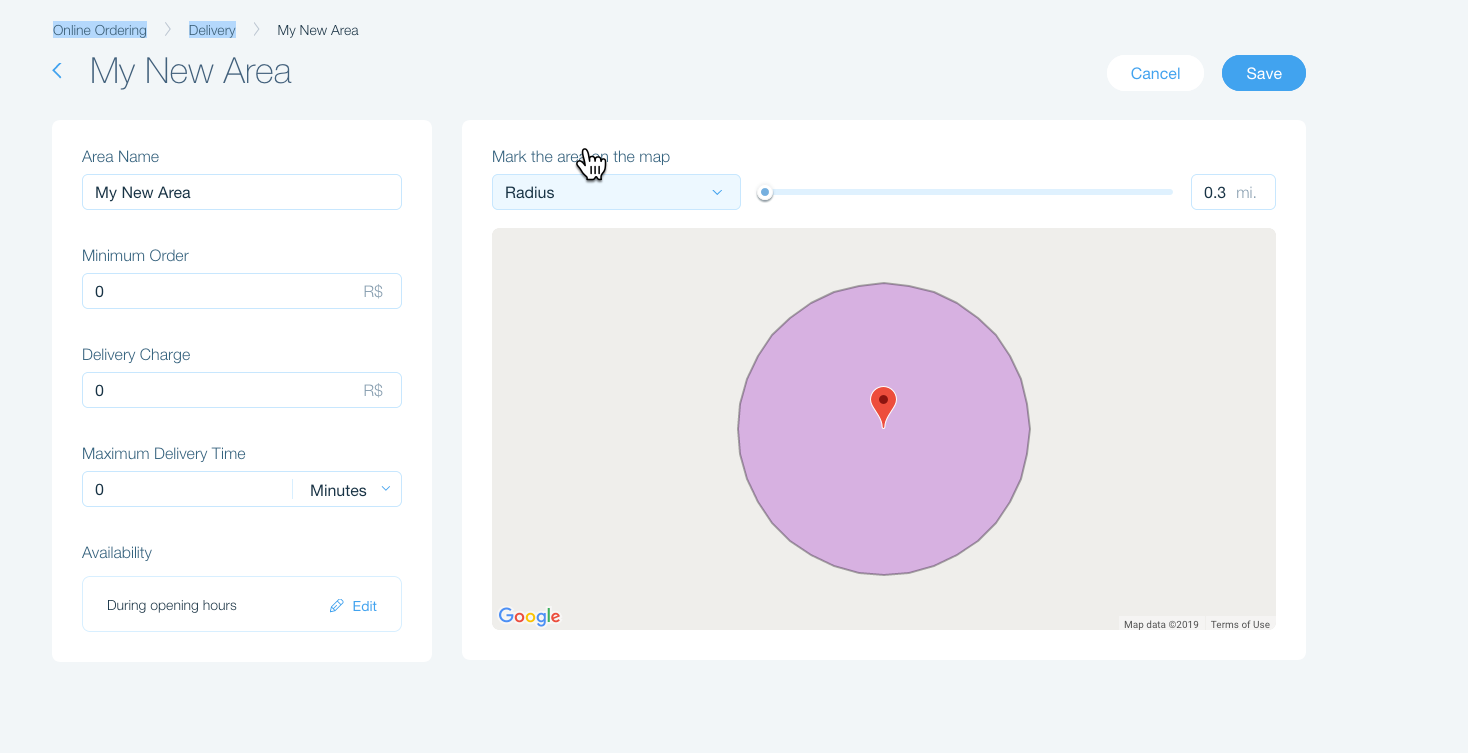This screenshot has height=753, width=1468.
Task: Click the Google logo on the map
Action: [529, 616]
